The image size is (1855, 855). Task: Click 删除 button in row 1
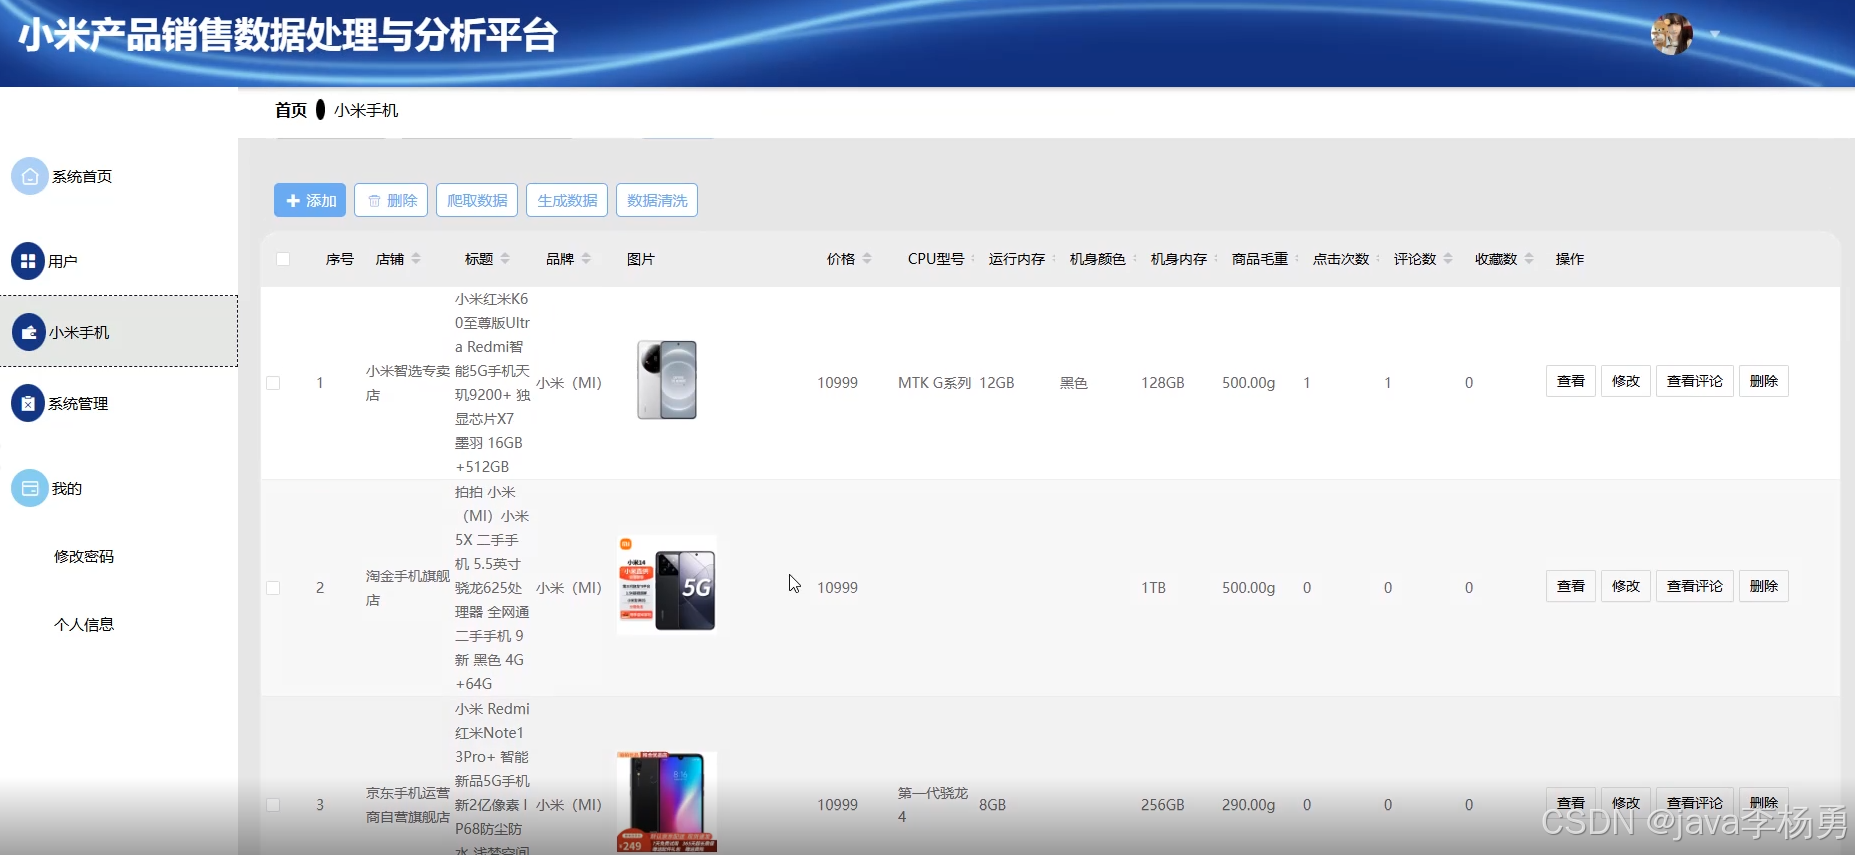(x=1764, y=381)
